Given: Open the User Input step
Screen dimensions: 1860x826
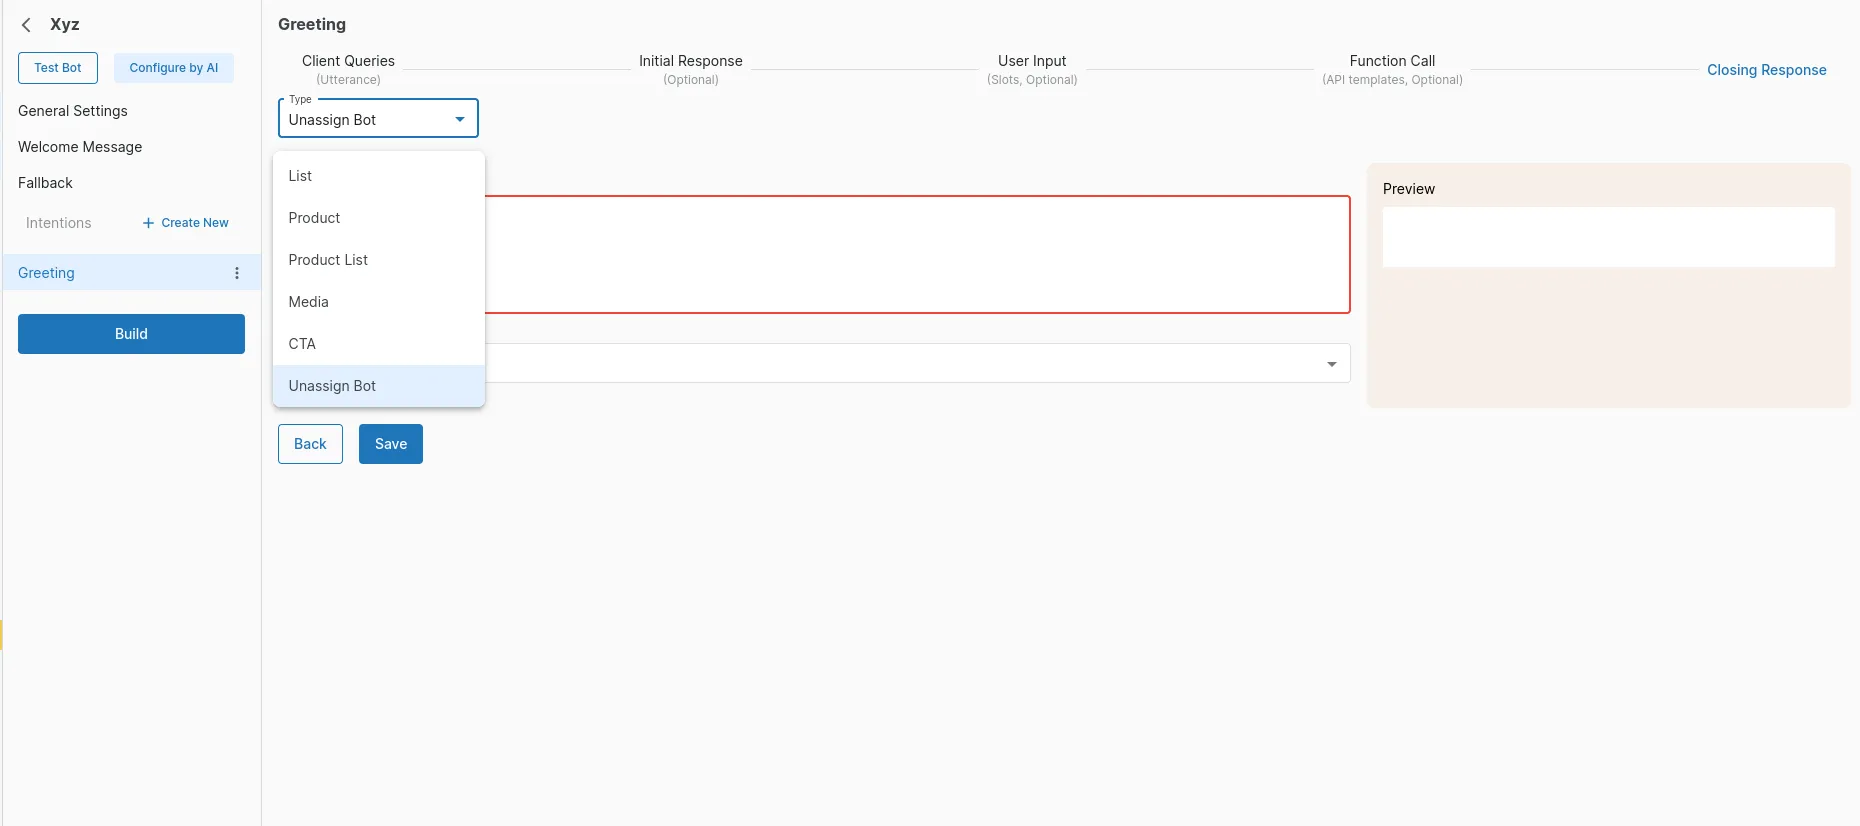Looking at the screenshot, I should click(x=1032, y=69).
